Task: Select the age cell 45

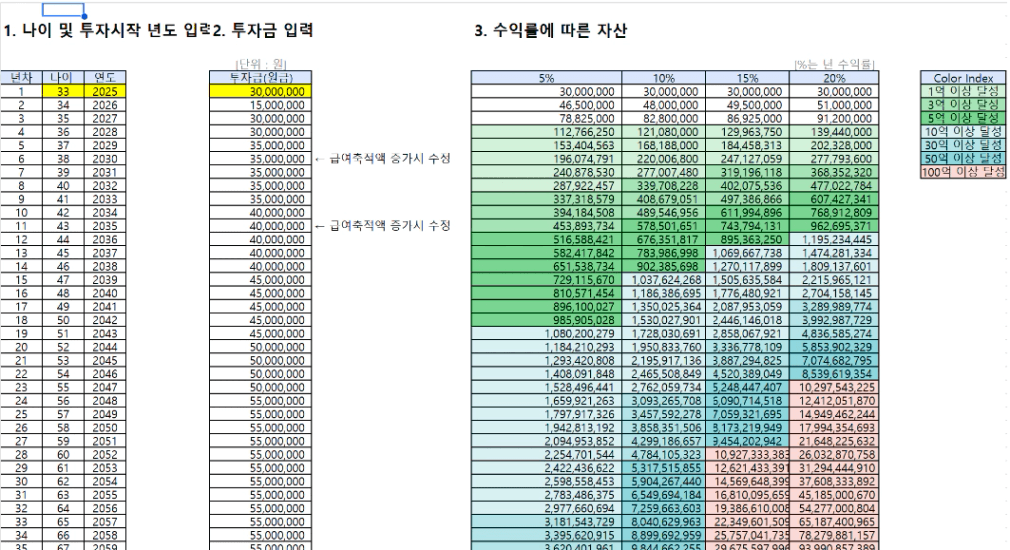Action: (x=63, y=253)
